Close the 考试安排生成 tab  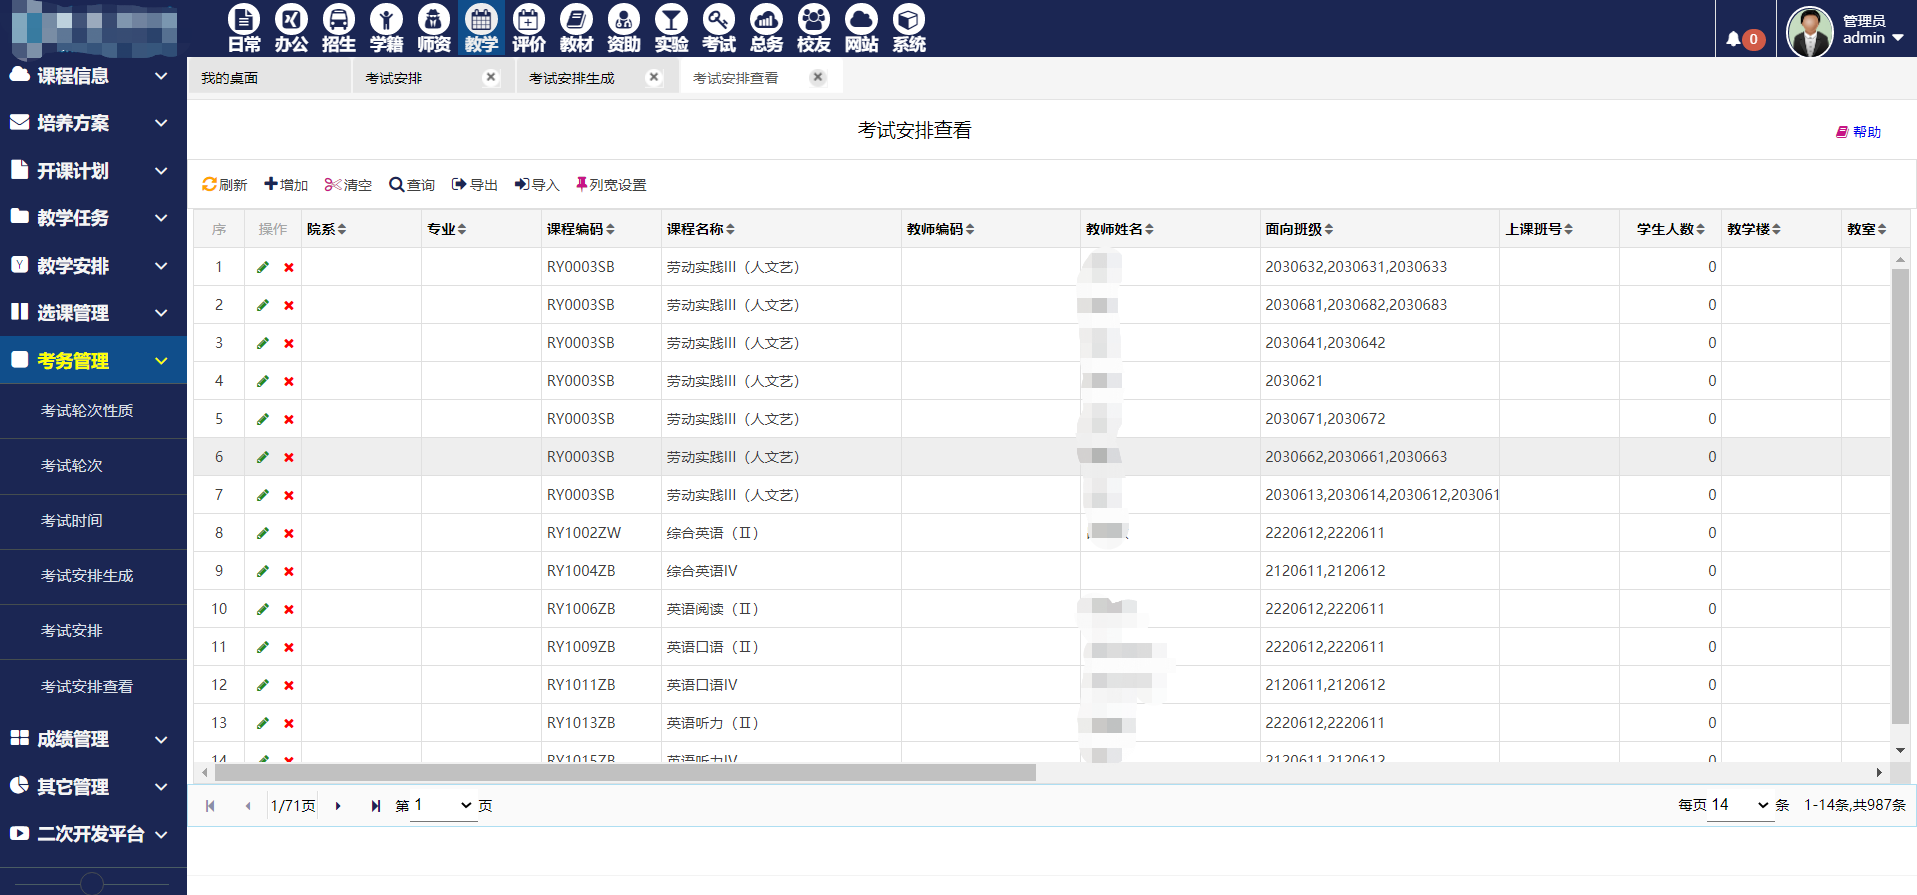[654, 77]
